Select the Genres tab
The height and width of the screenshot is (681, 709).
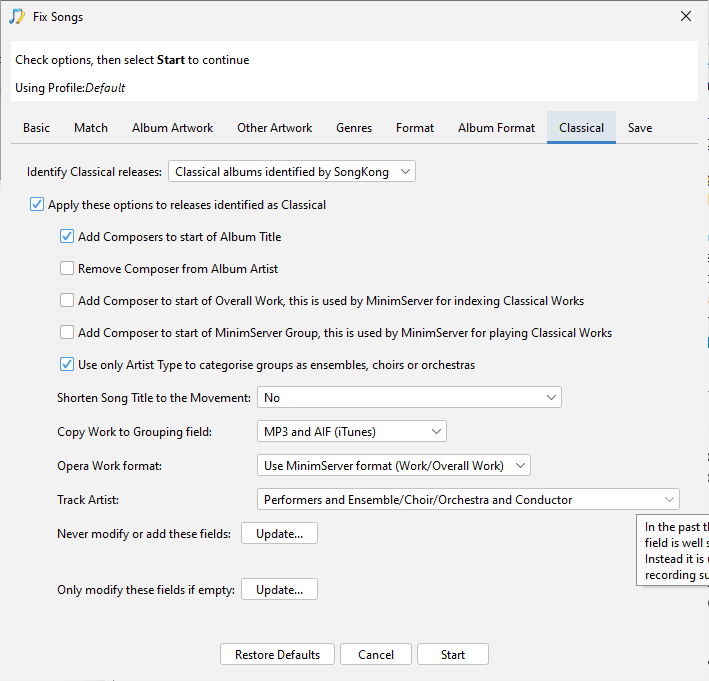click(x=354, y=128)
